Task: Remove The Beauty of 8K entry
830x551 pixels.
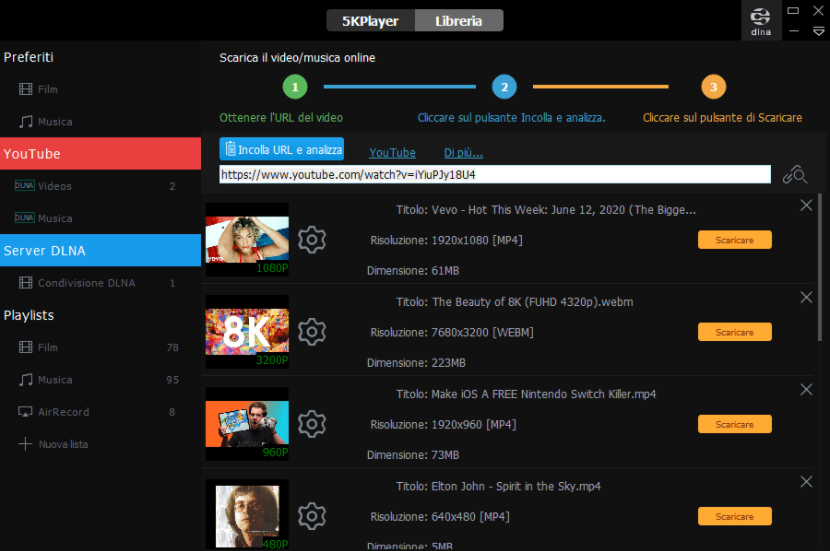Action: point(806,297)
